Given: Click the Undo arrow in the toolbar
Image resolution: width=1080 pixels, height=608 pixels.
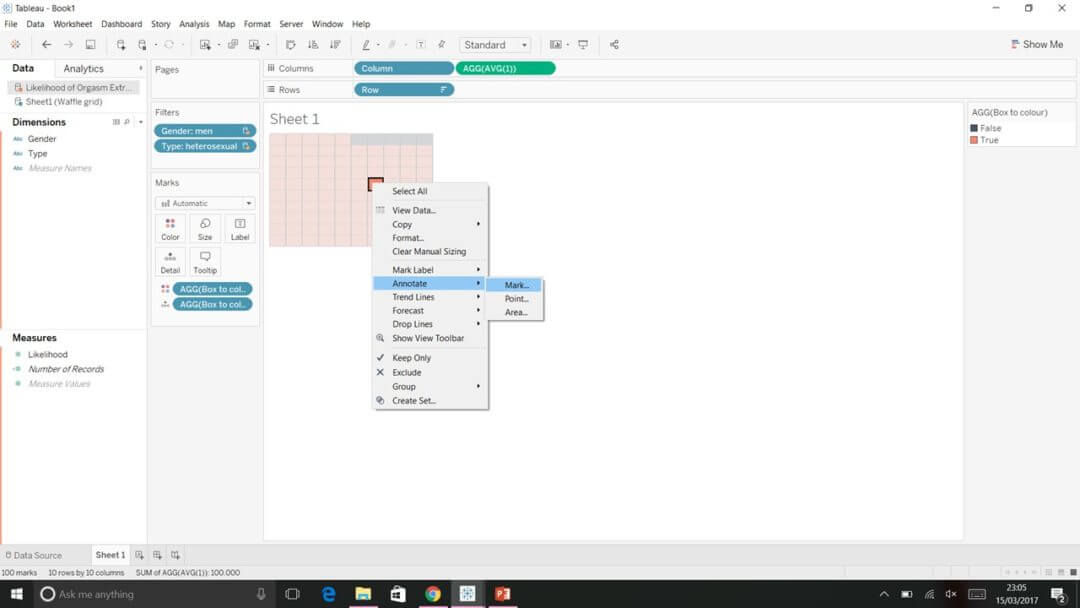Looking at the screenshot, I should pos(46,44).
